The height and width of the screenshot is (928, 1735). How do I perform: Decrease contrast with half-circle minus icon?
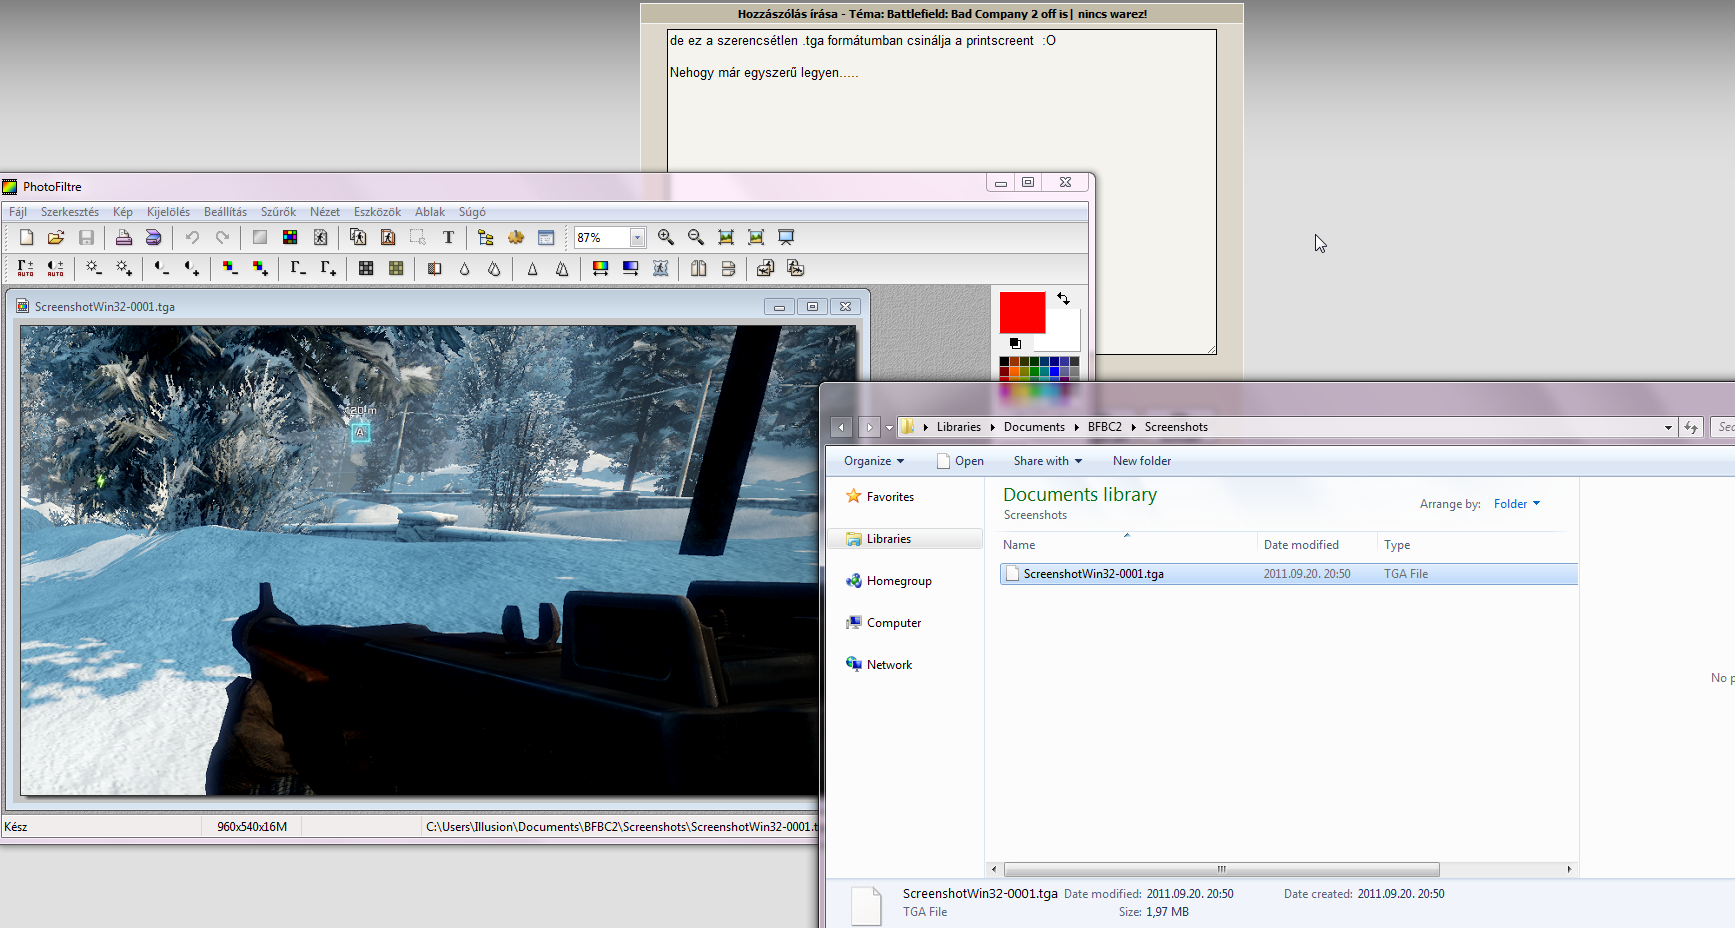pyautogui.click(x=161, y=268)
